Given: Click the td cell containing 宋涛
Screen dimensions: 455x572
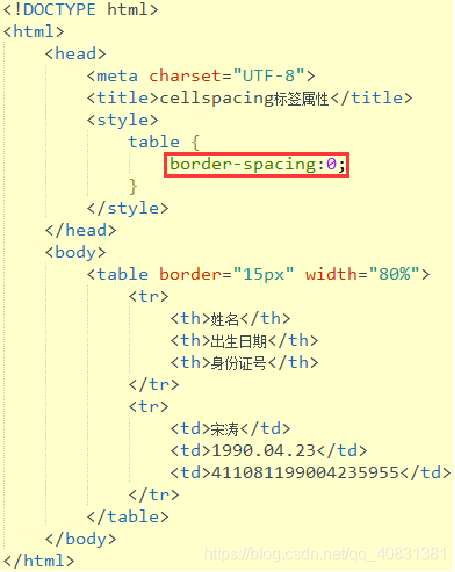Looking at the screenshot, I should point(231,429).
